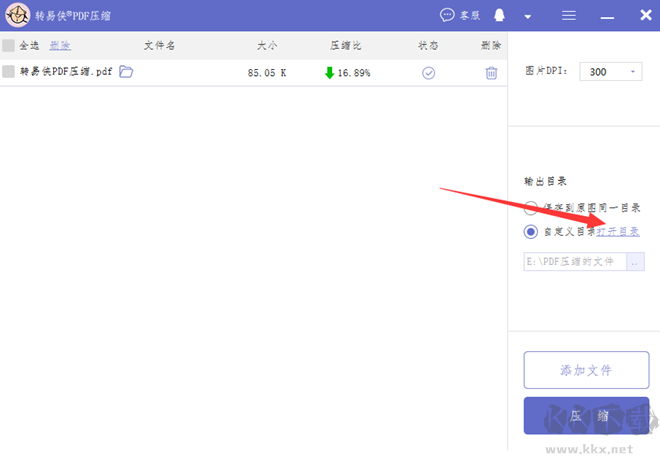
Task: Open folder of 转易侠PDF压缩.pdf
Action: coord(126,72)
